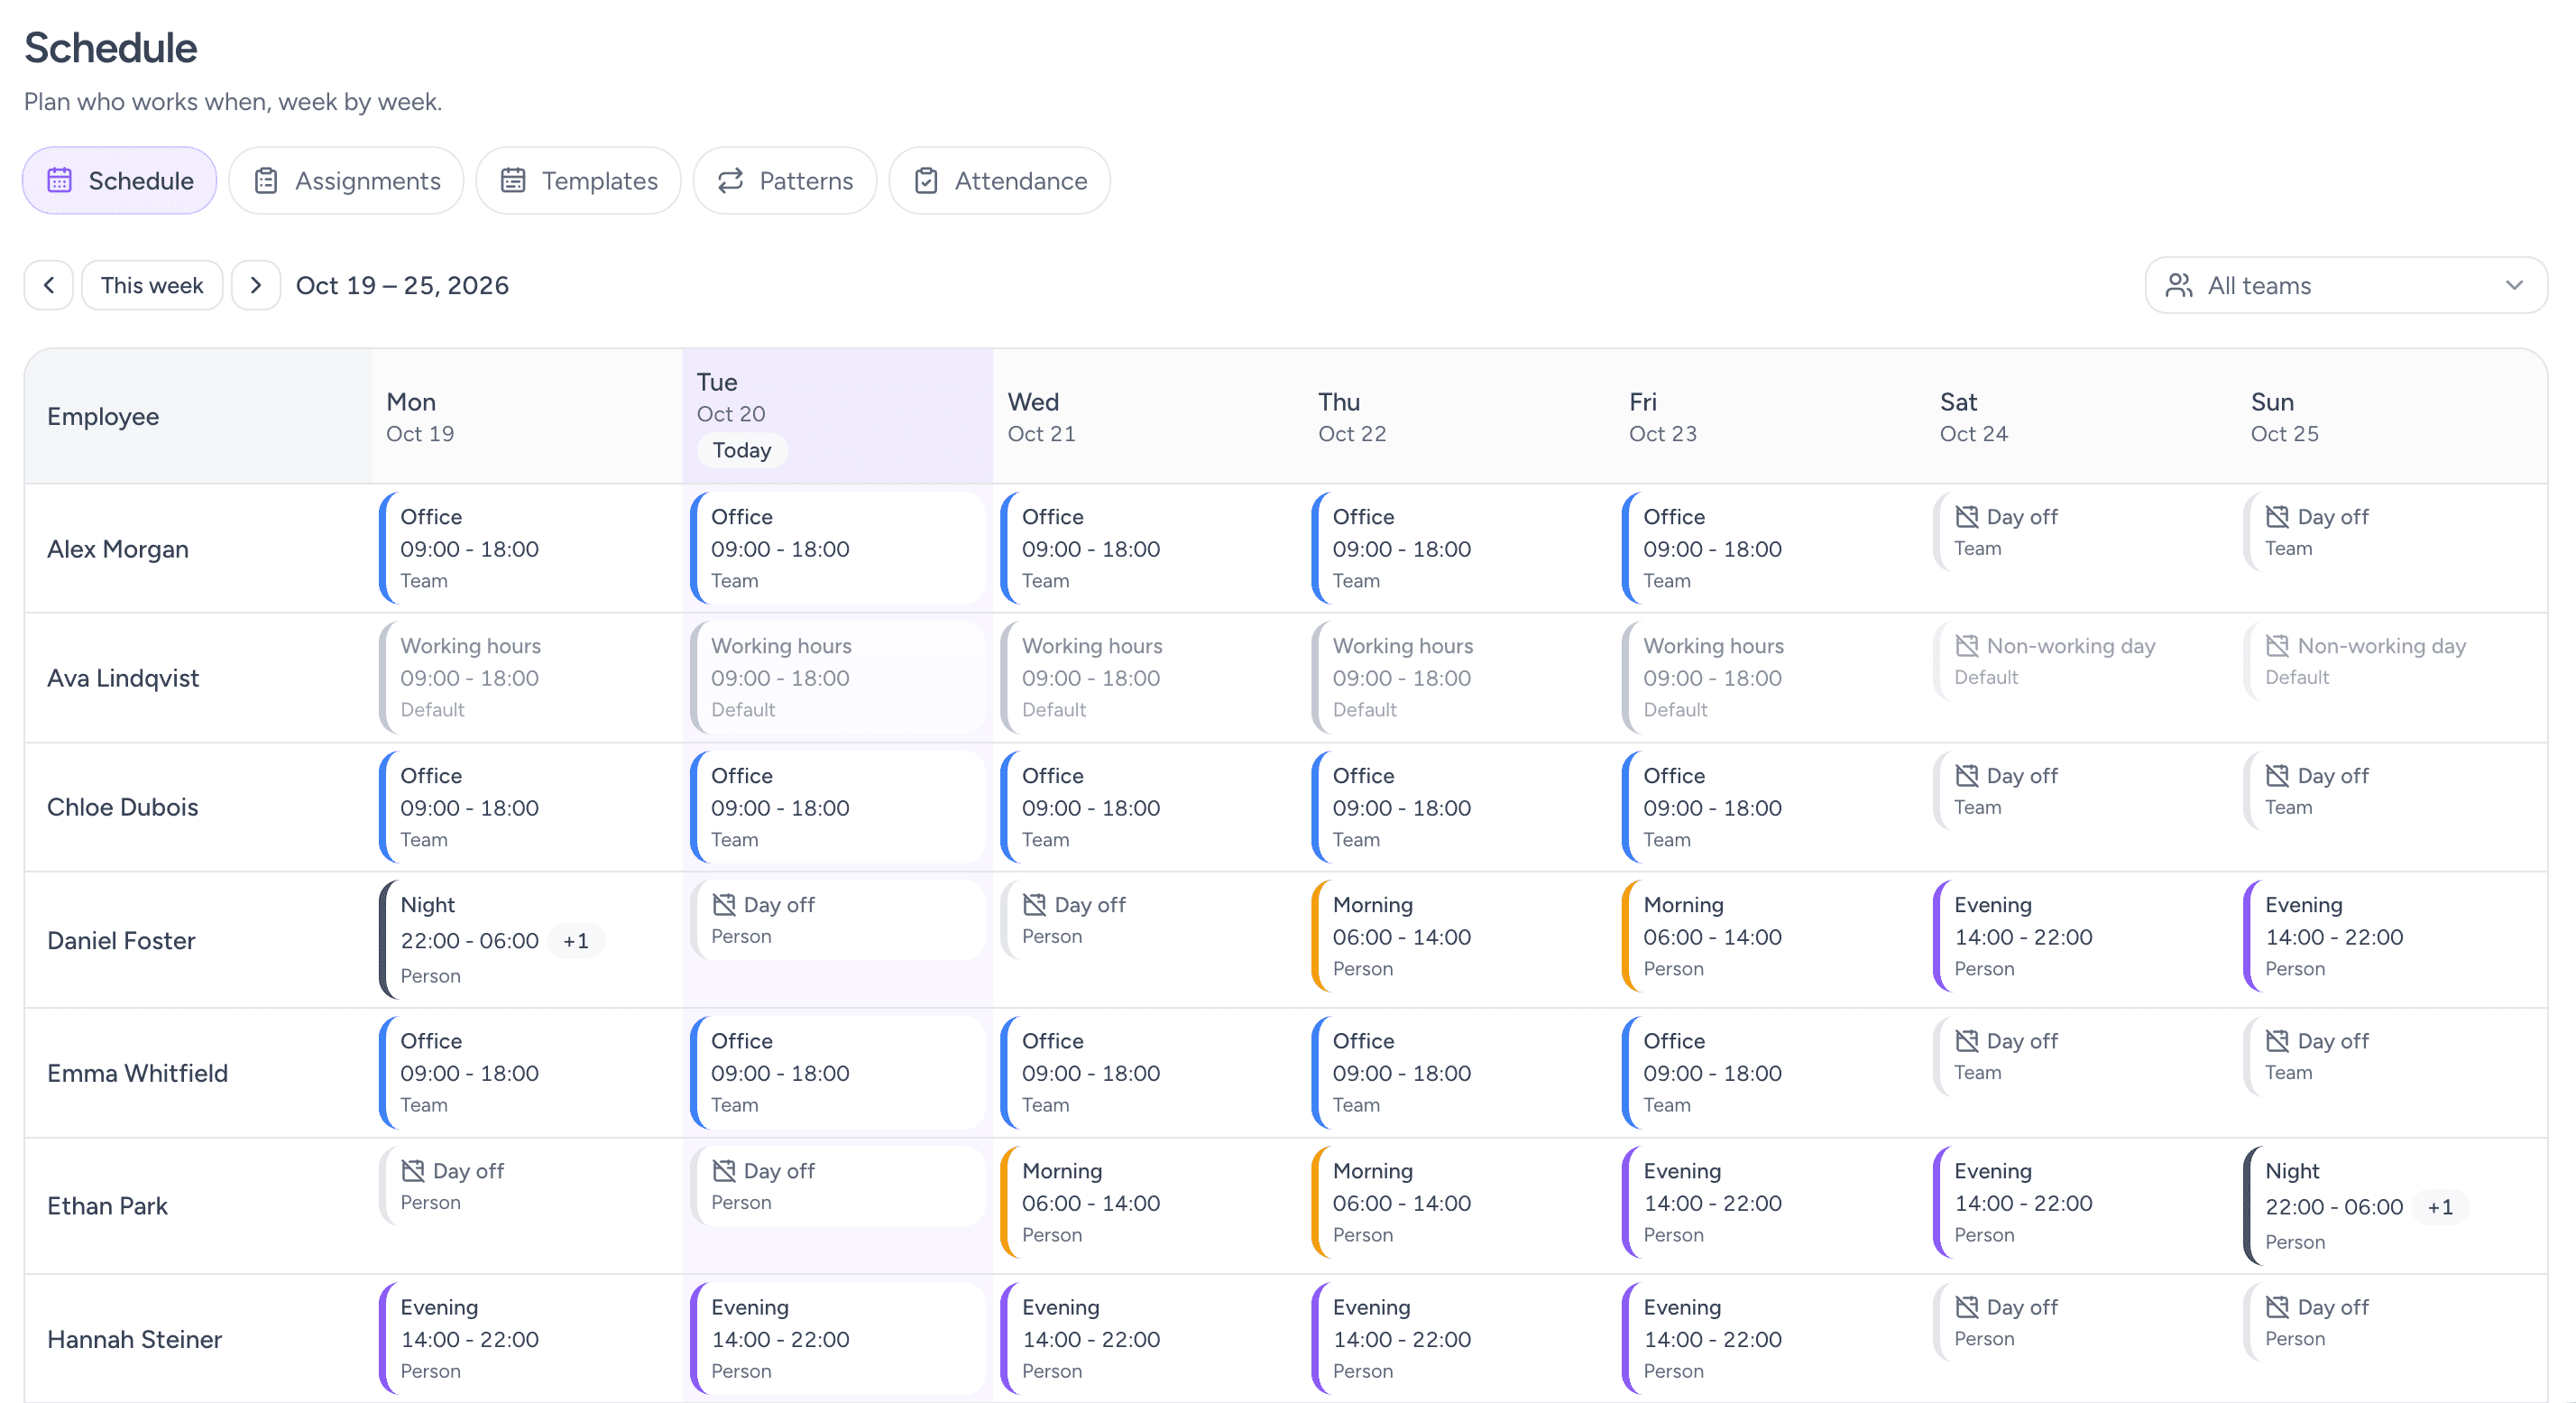
Task: Open the Patterns tab
Action: [x=785, y=181]
